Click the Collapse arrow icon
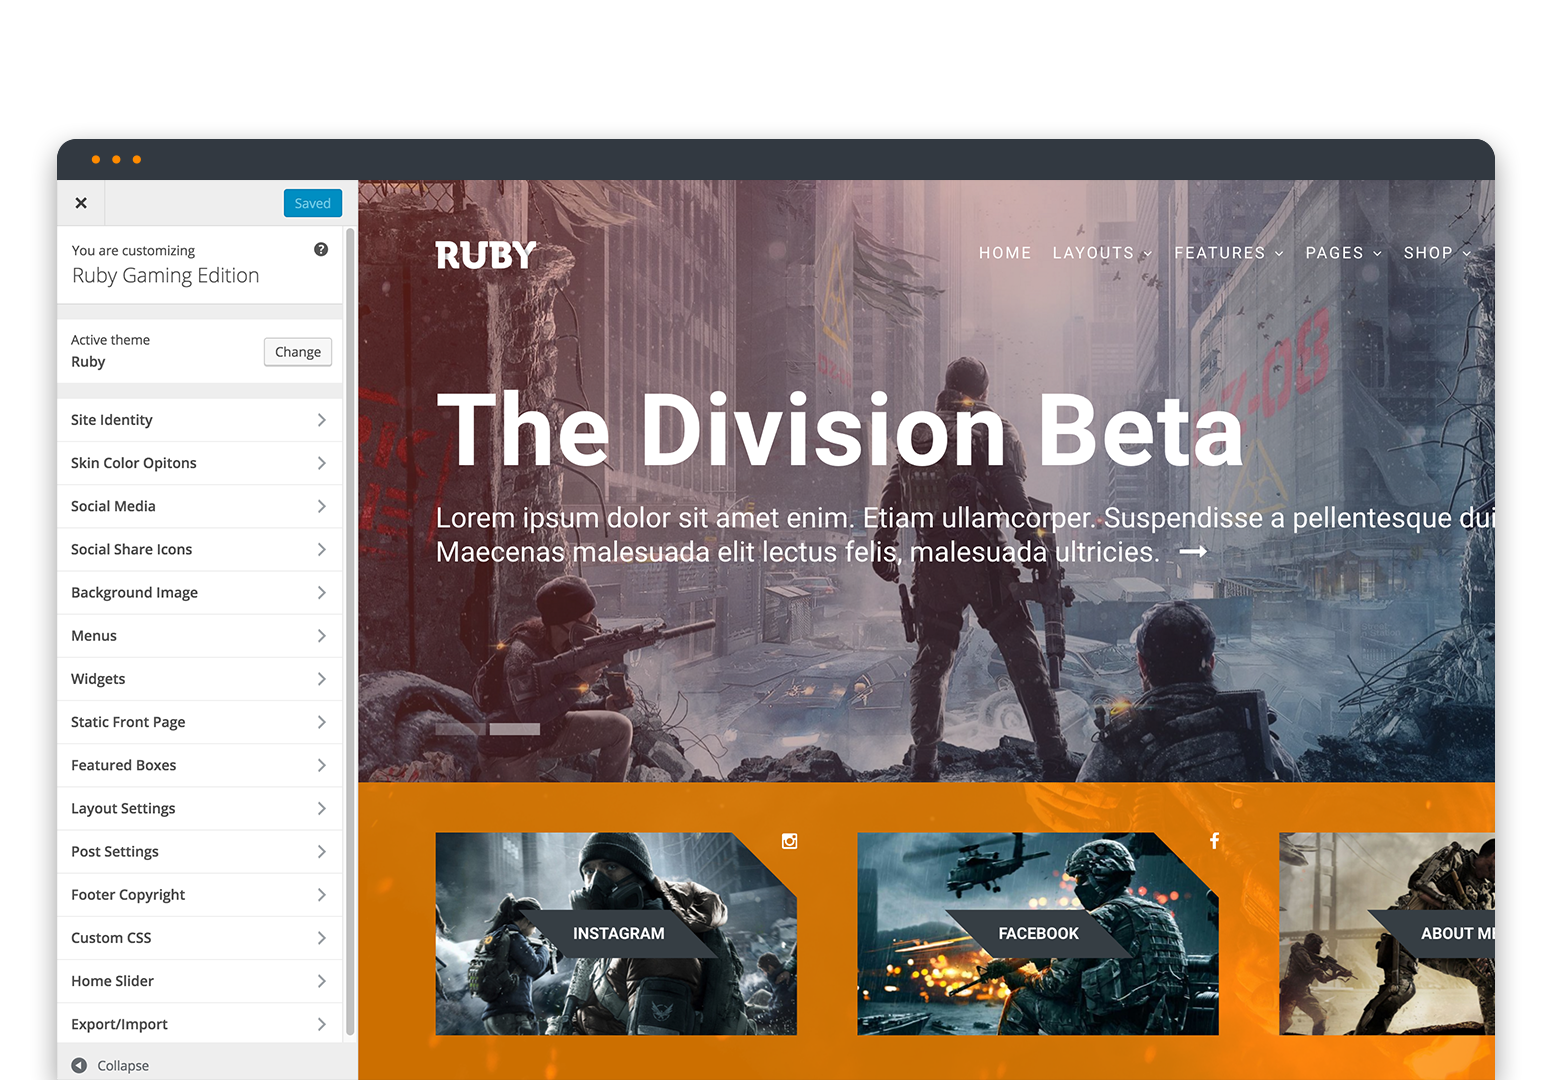 [x=79, y=1066]
